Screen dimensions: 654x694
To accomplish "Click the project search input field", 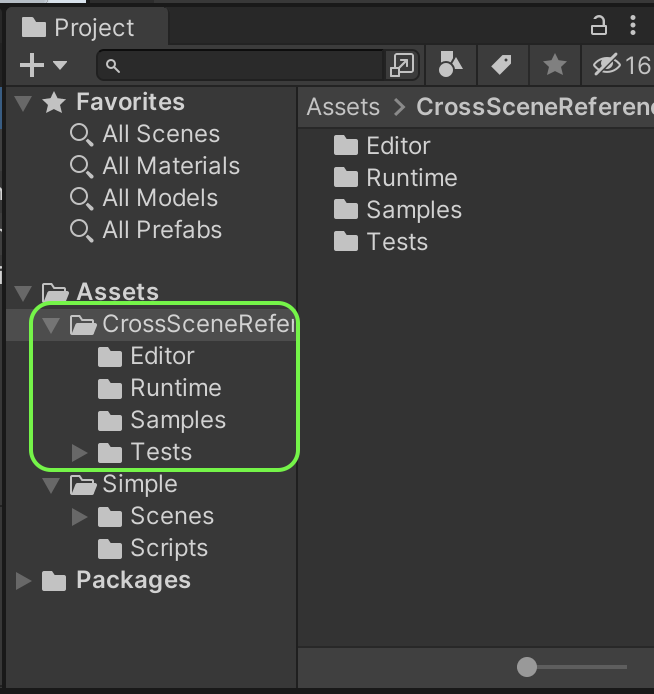I will [x=245, y=66].
